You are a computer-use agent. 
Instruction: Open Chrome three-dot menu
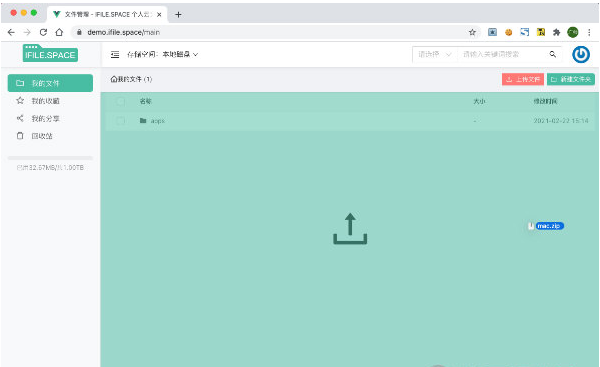[589, 33]
